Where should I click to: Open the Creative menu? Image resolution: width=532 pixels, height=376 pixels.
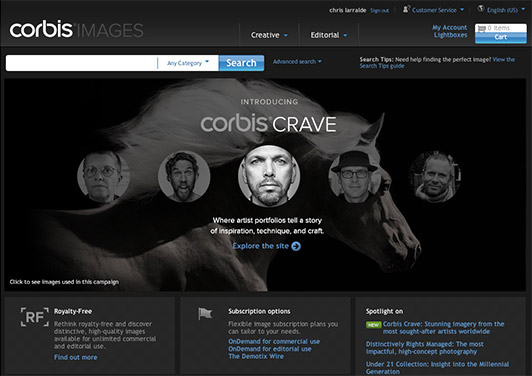click(x=269, y=35)
